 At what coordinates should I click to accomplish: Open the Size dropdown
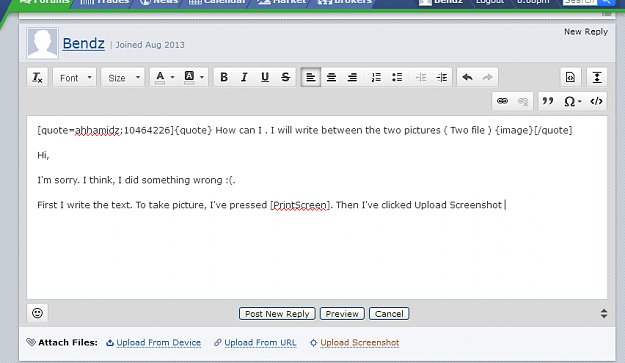123,77
